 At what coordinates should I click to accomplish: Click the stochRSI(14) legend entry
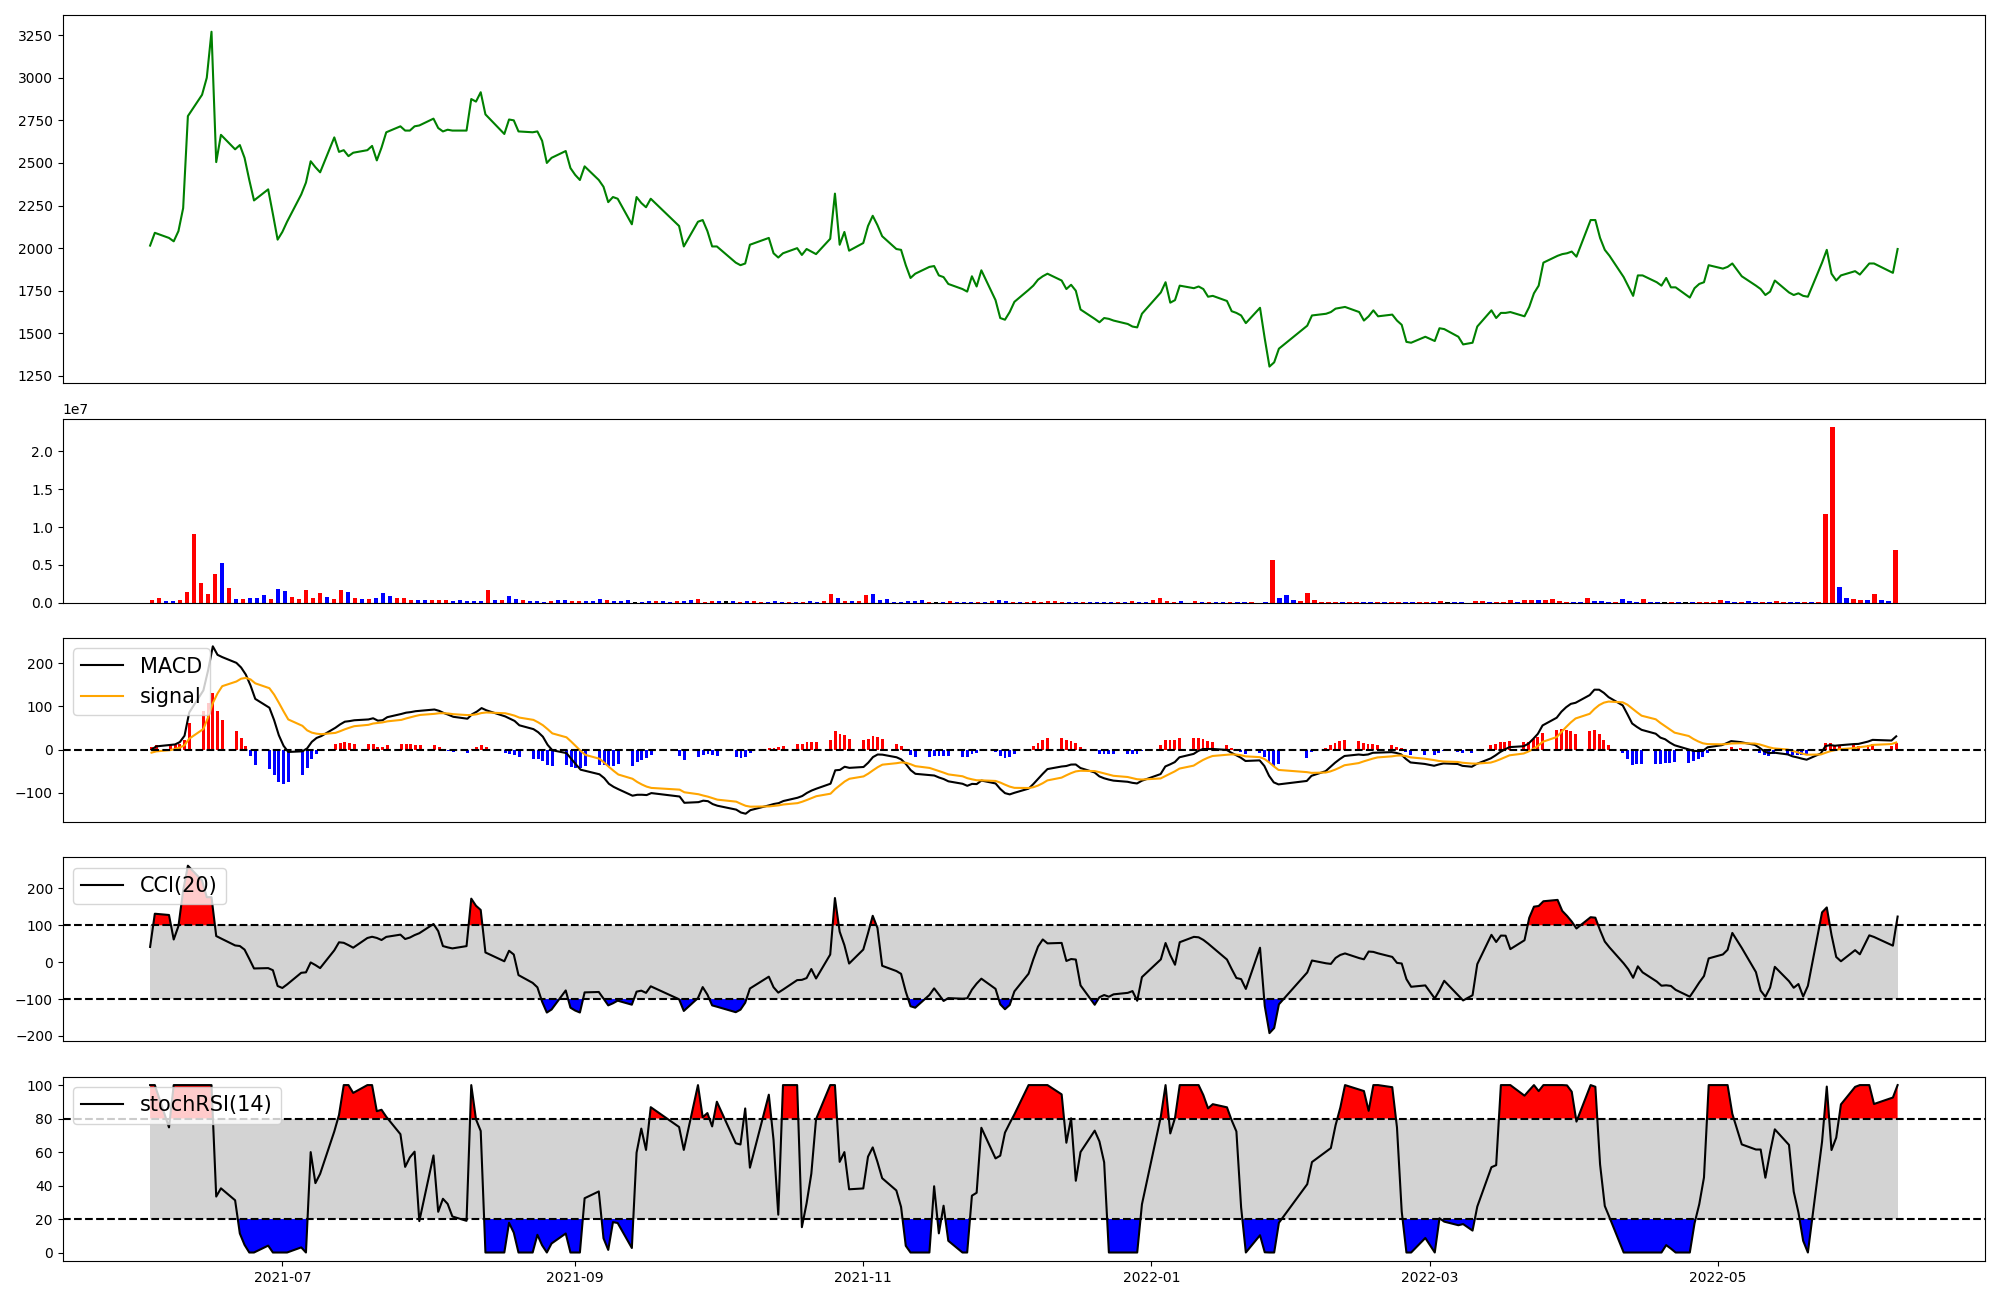tap(205, 1104)
